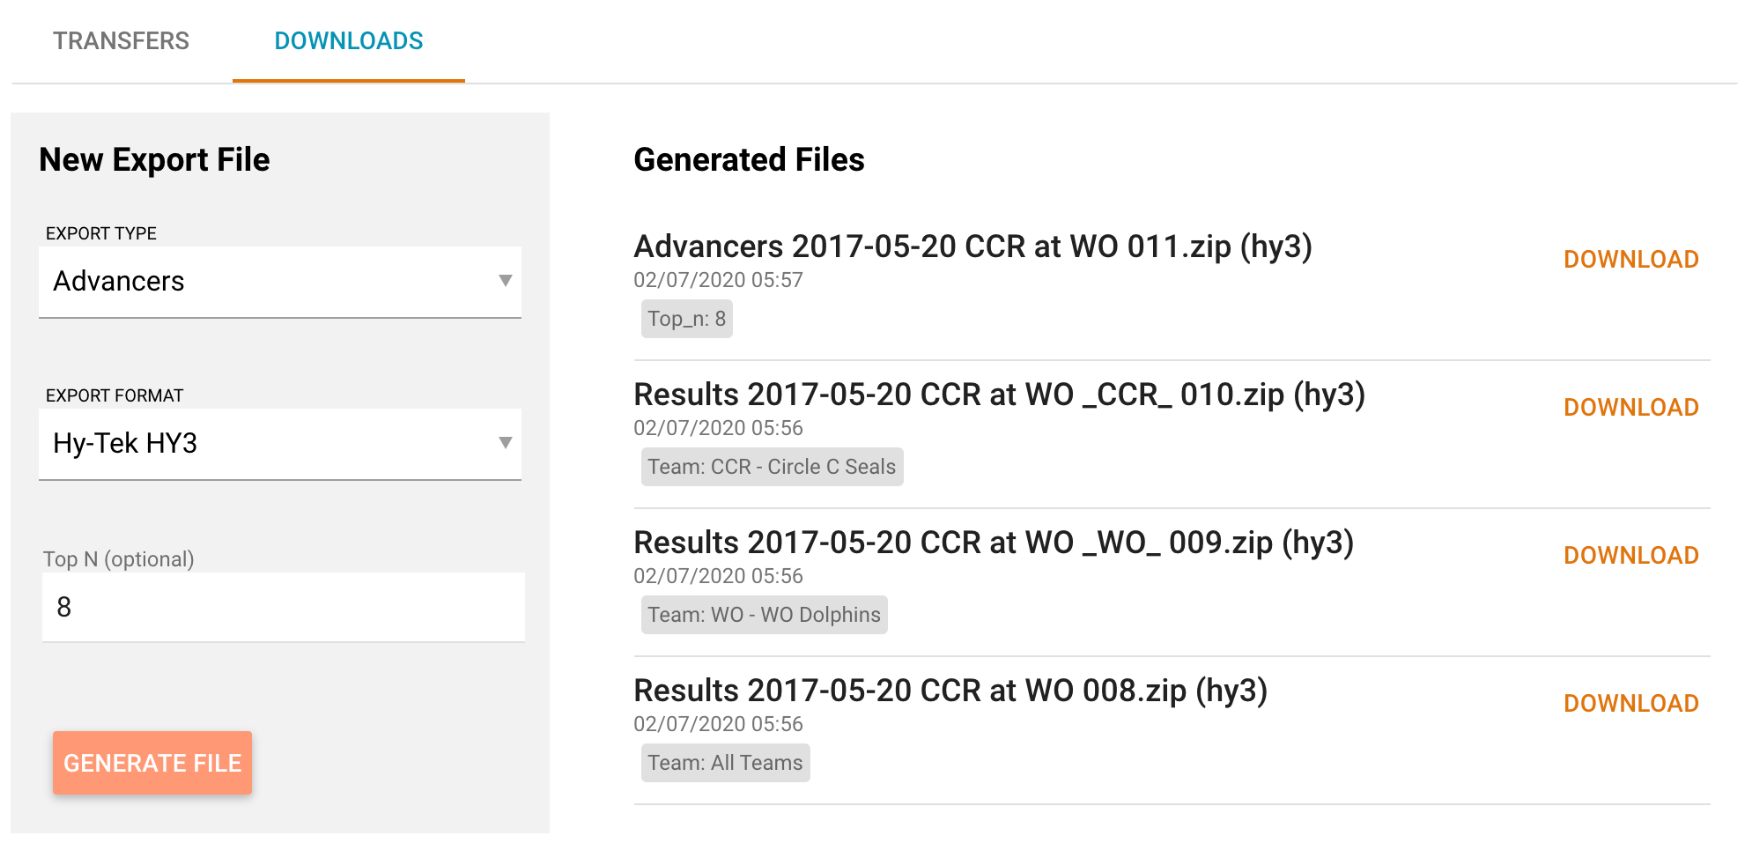Switch to the Transfers tab
Screen dimensions: 1752x846
(121, 41)
